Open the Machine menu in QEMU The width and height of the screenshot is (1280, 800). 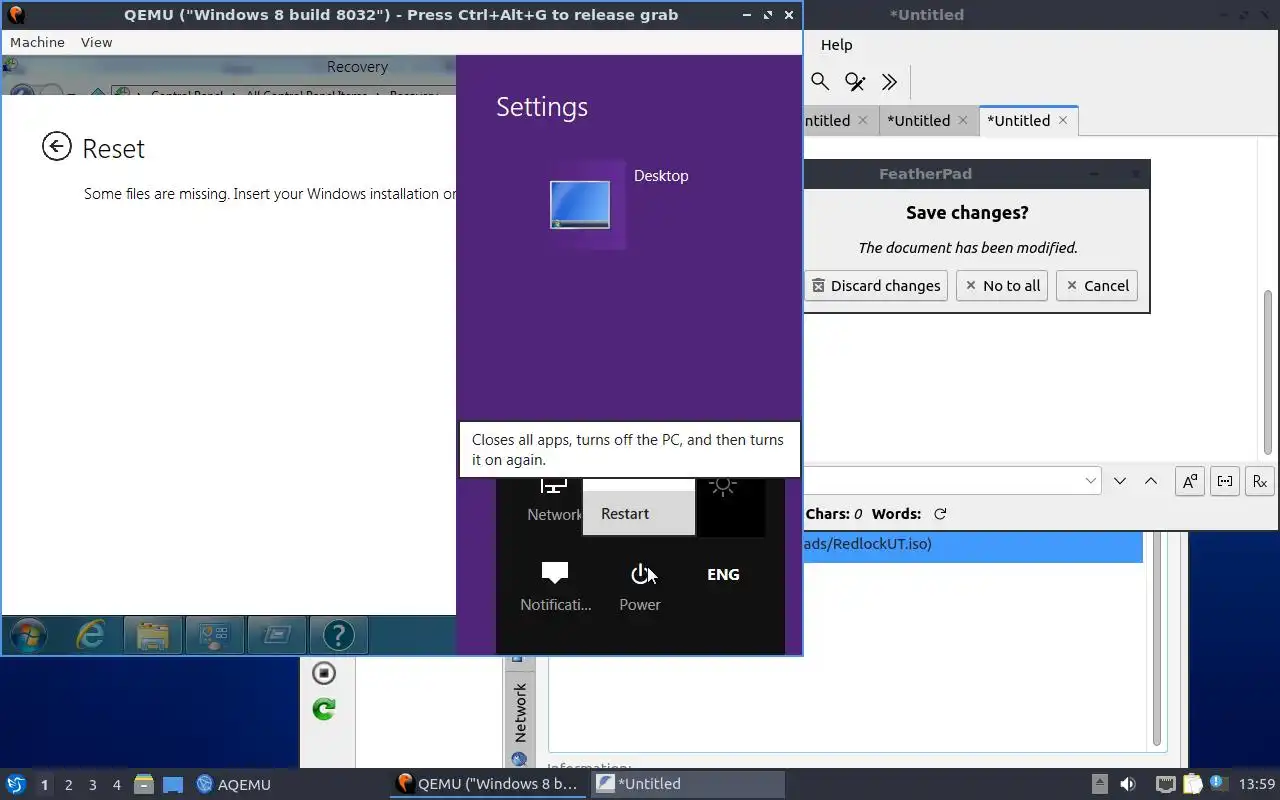[x=37, y=42]
